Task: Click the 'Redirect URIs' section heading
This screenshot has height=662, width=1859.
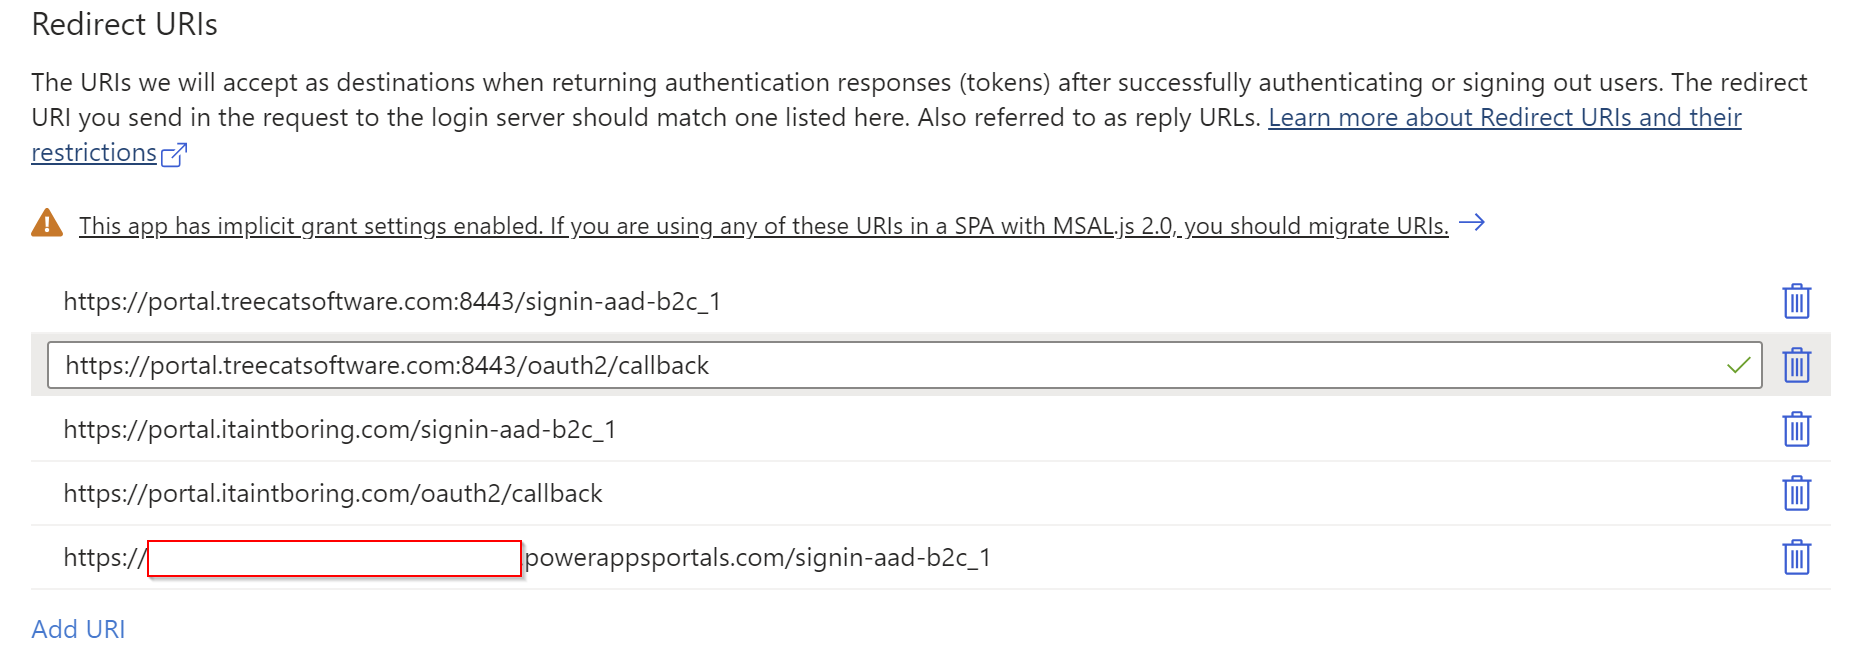Action: tap(125, 24)
